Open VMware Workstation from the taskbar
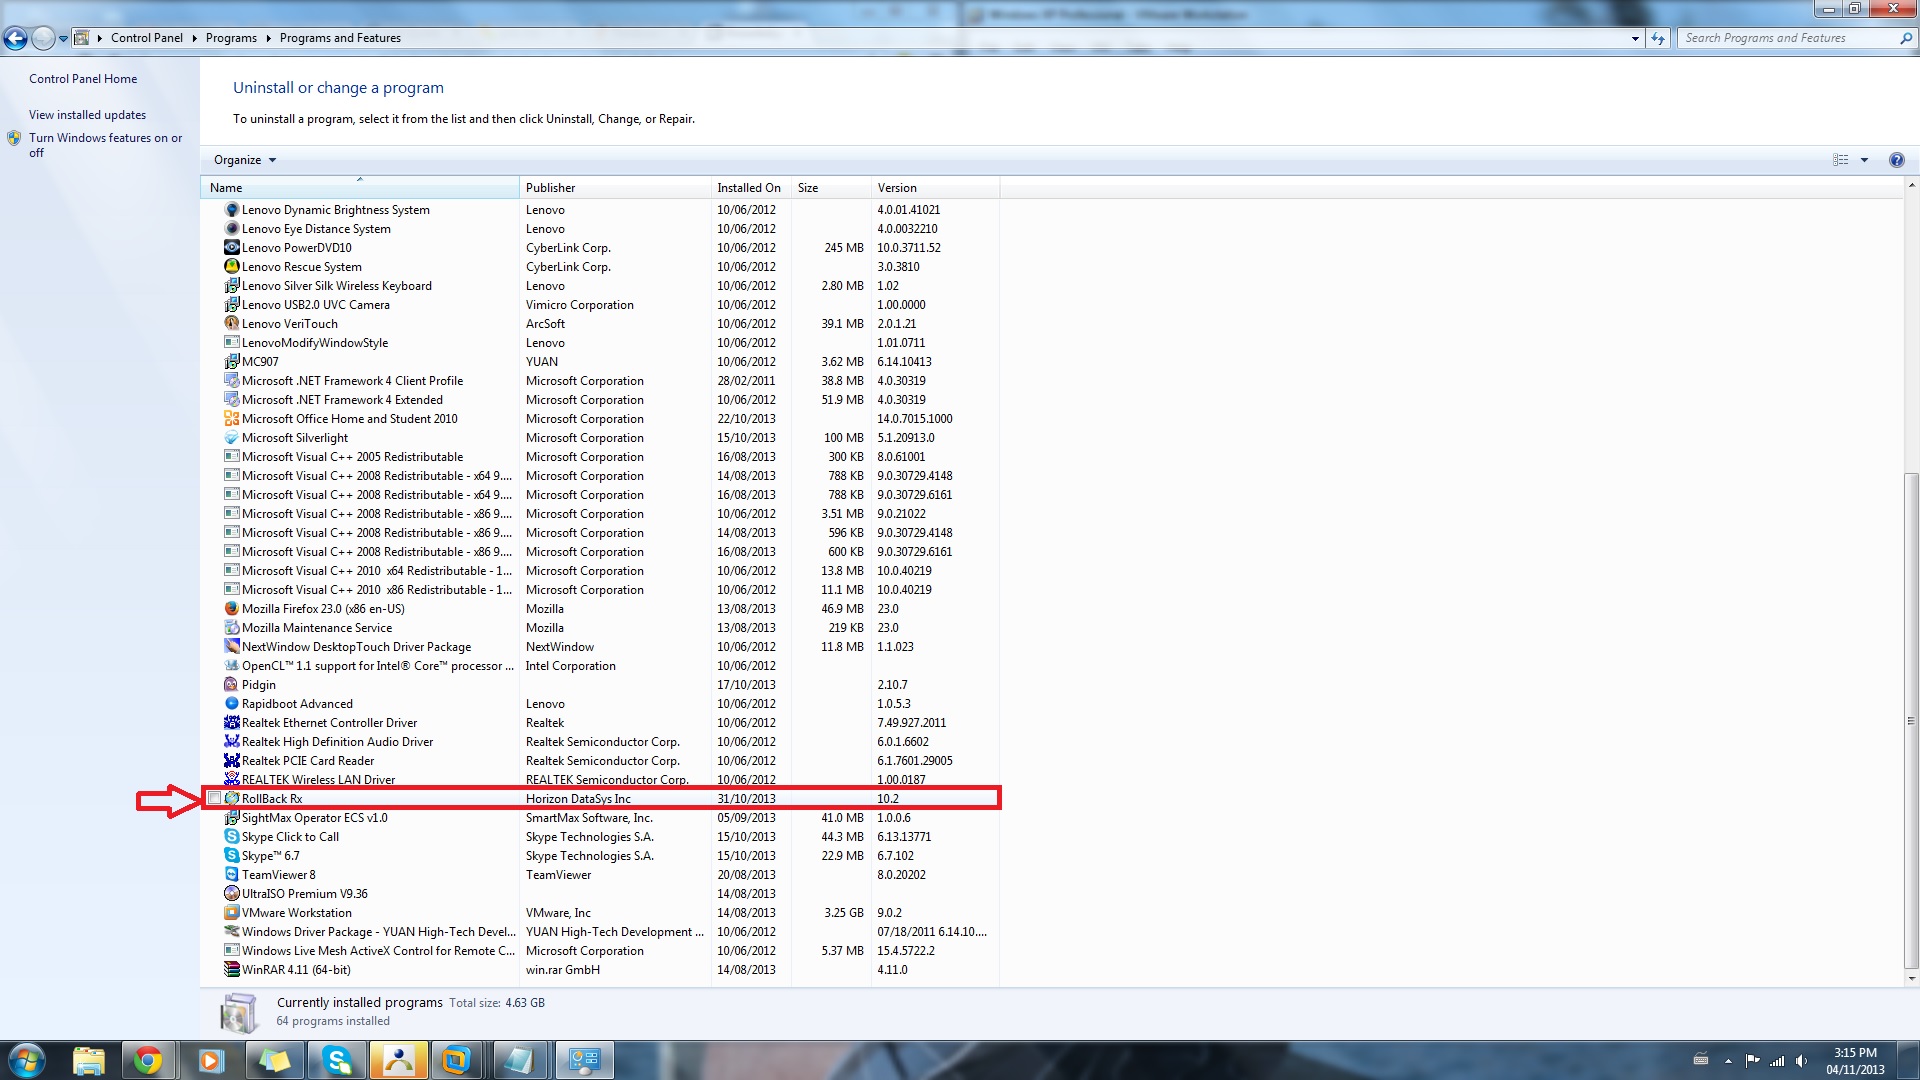Viewport: 1920px width, 1080px height. point(456,1060)
